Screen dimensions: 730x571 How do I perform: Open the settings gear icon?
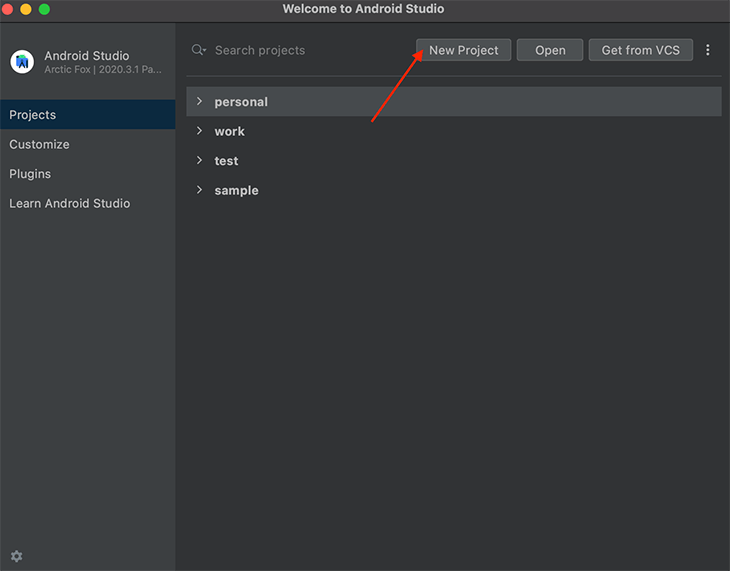point(17,556)
